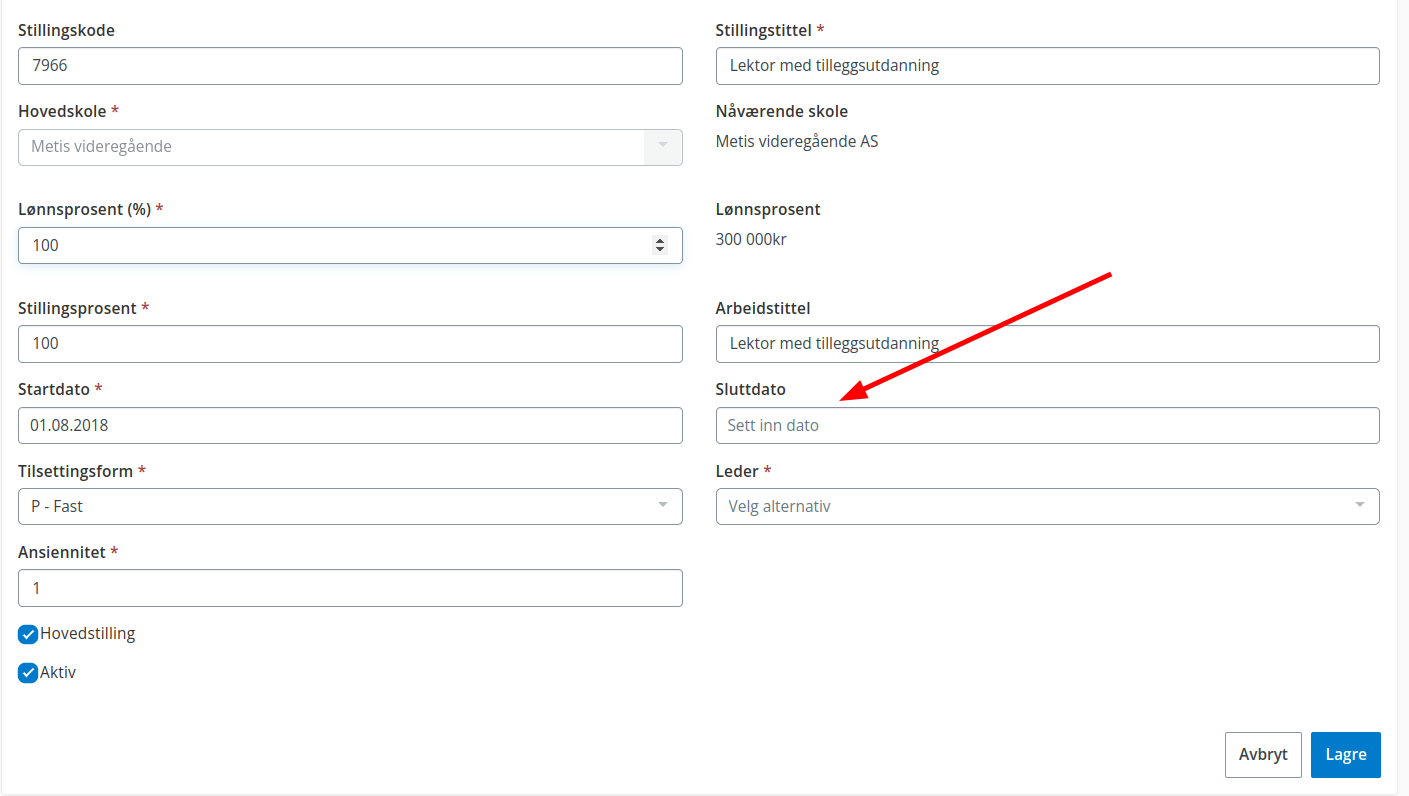Click the Lagre button
Viewport: 1409px width, 796px height.
tap(1346, 755)
